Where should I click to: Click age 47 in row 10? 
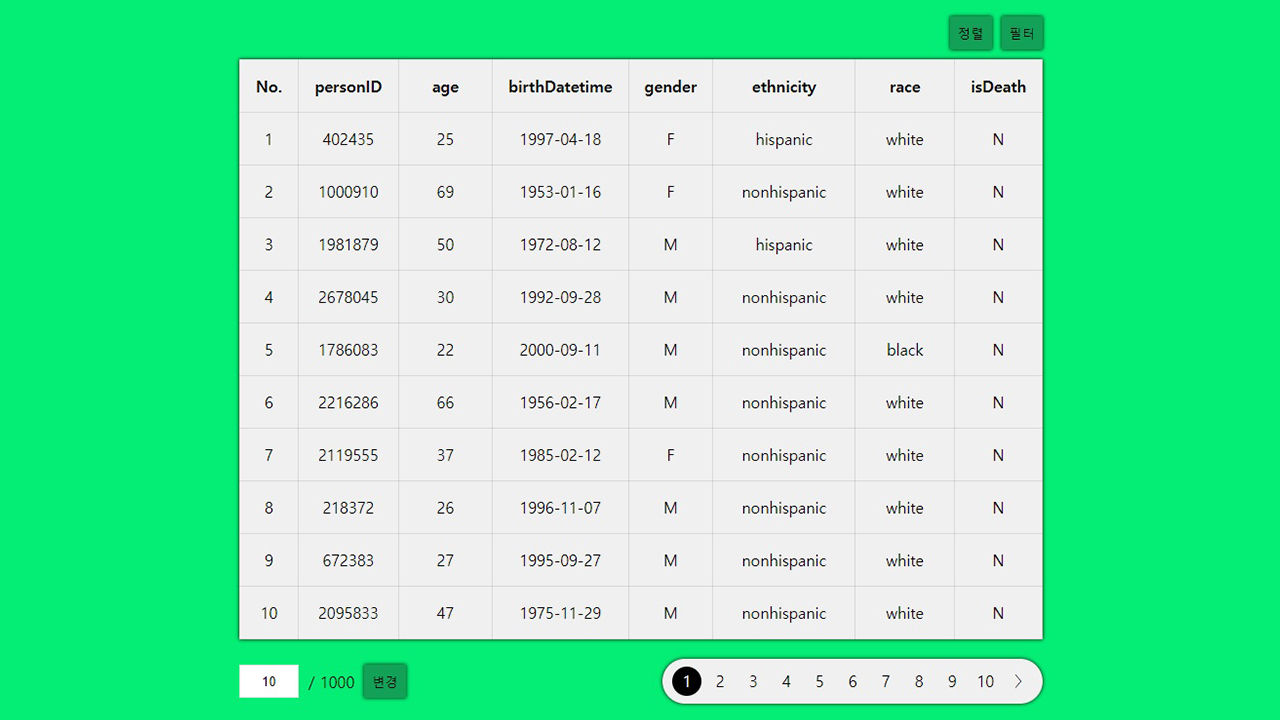click(x=445, y=613)
